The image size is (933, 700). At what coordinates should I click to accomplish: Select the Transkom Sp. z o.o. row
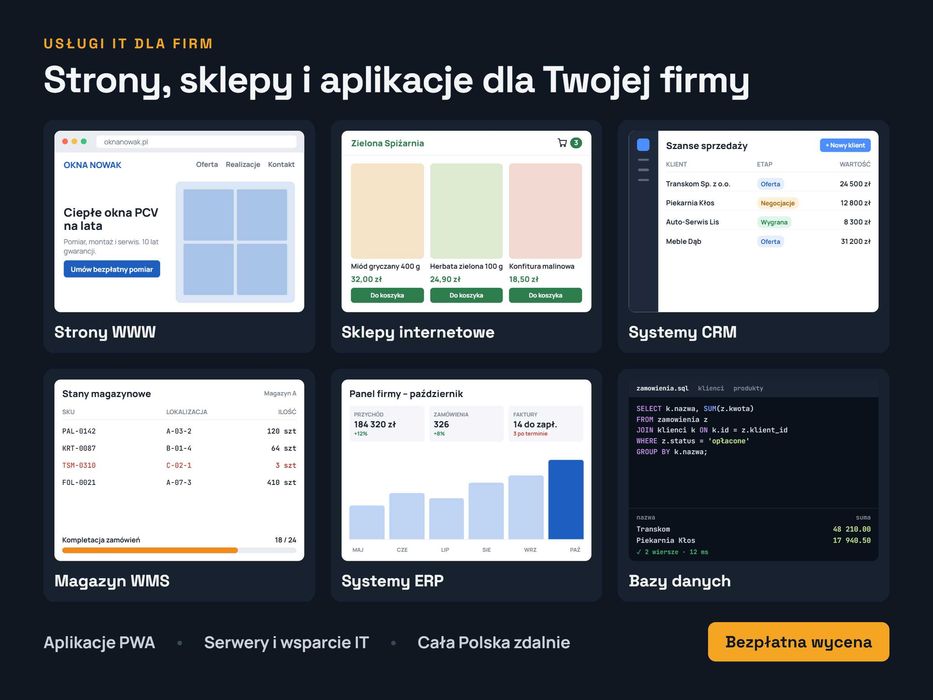pyautogui.click(x=768, y=184)
